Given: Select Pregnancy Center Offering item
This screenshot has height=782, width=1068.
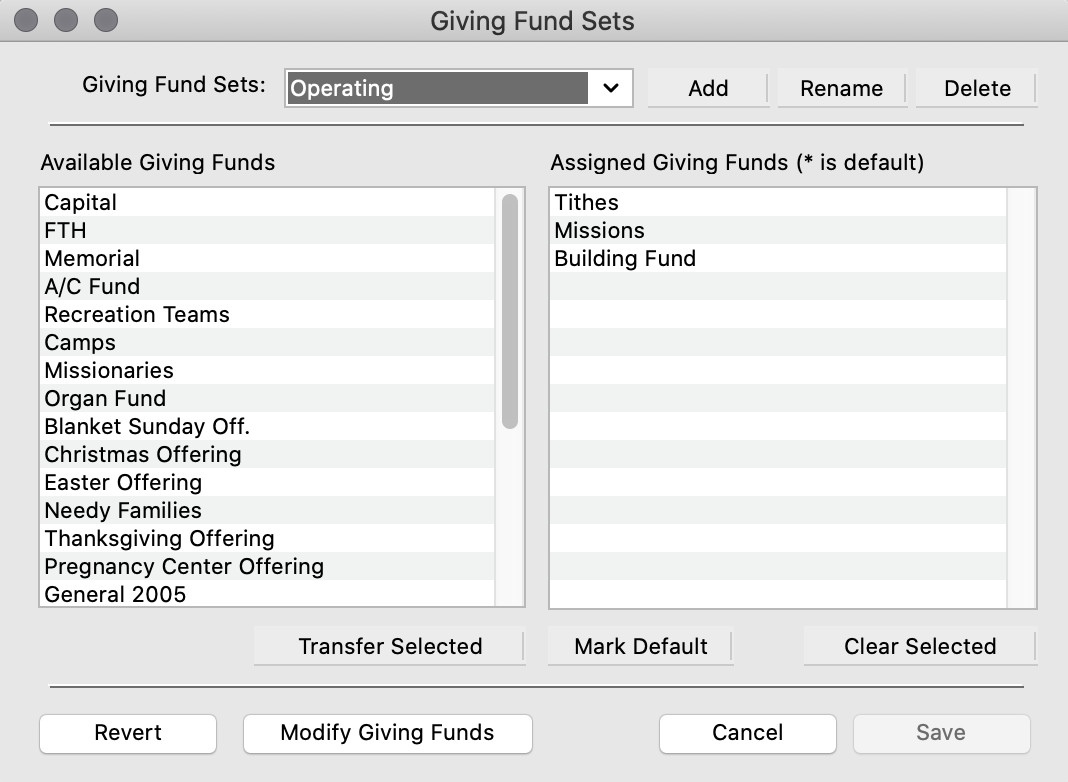Looking at the screenshot, I should [x=267, y=566].
